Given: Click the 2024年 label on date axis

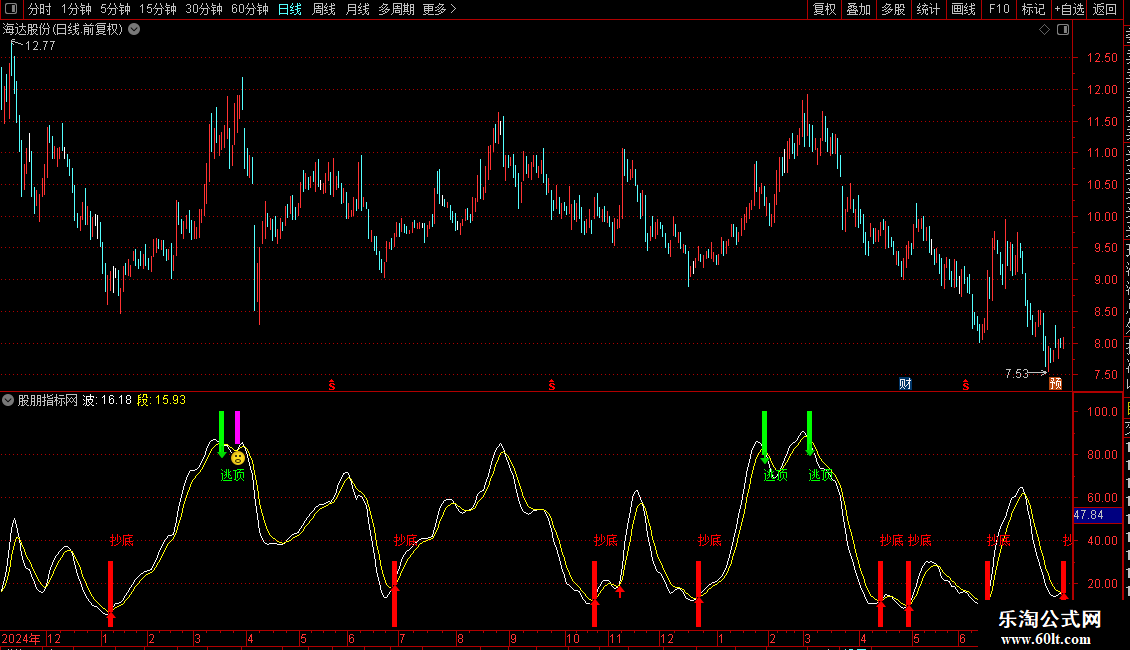Looking at the screenshot, I should pos(21,638).
